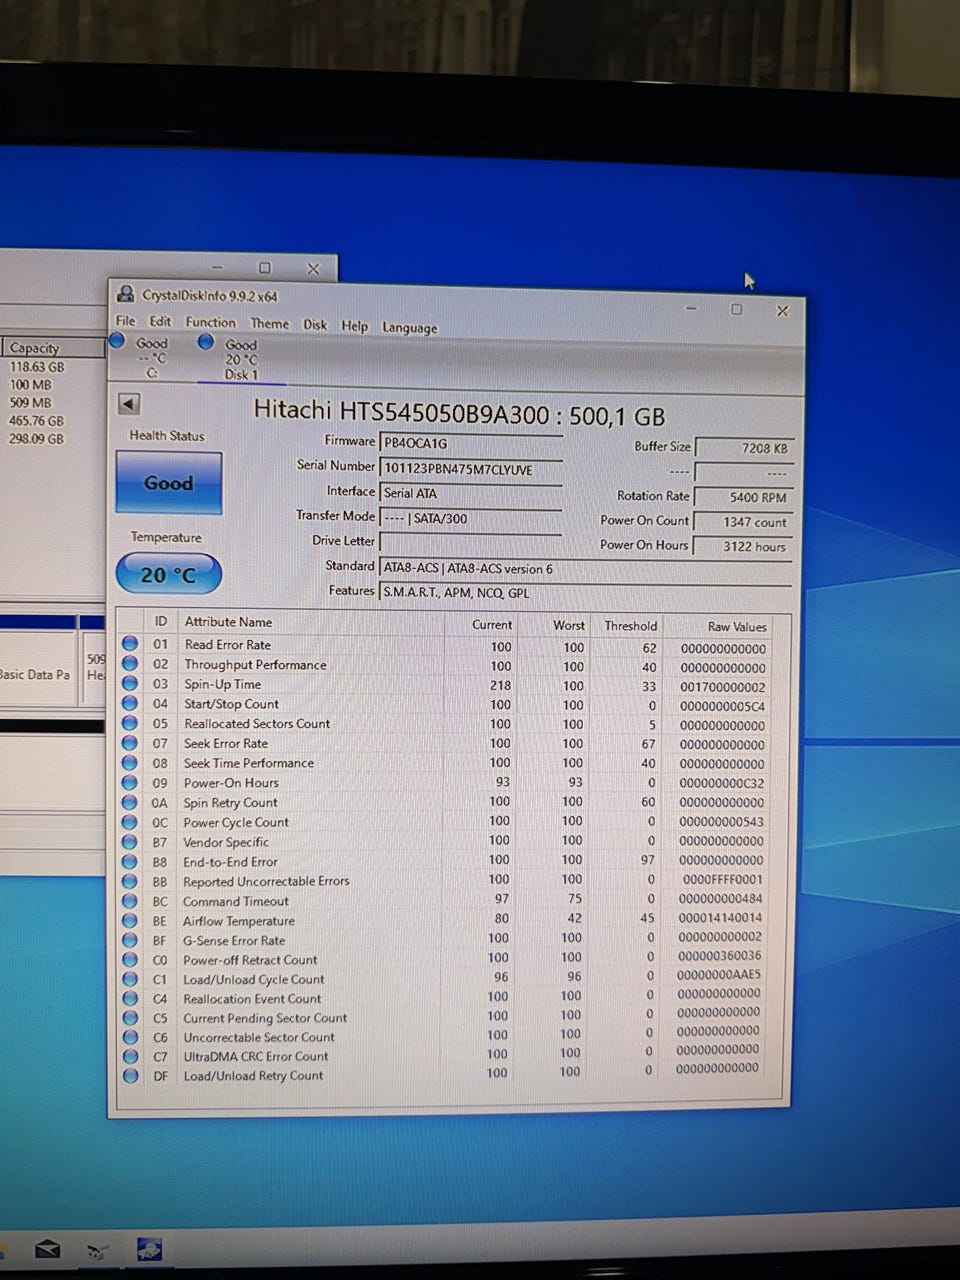
Task: Click status icon for Reallocation Event Count
Action: click(x=130, y=998)
